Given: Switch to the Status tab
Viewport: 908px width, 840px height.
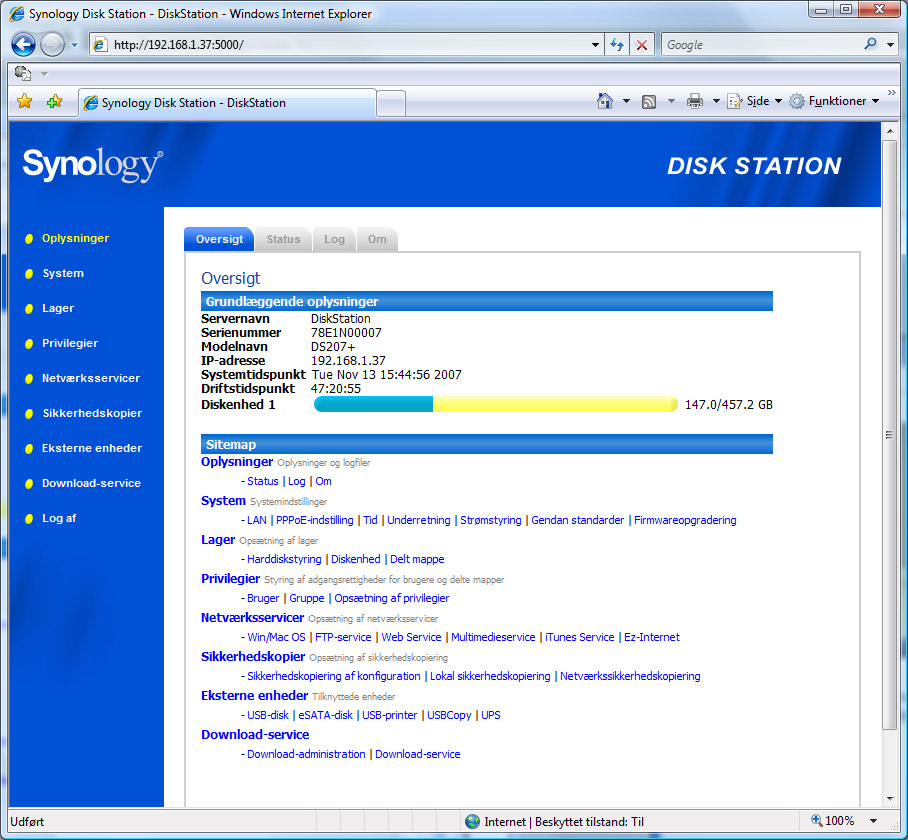Looking at the screenshot, I should [283, 239].
